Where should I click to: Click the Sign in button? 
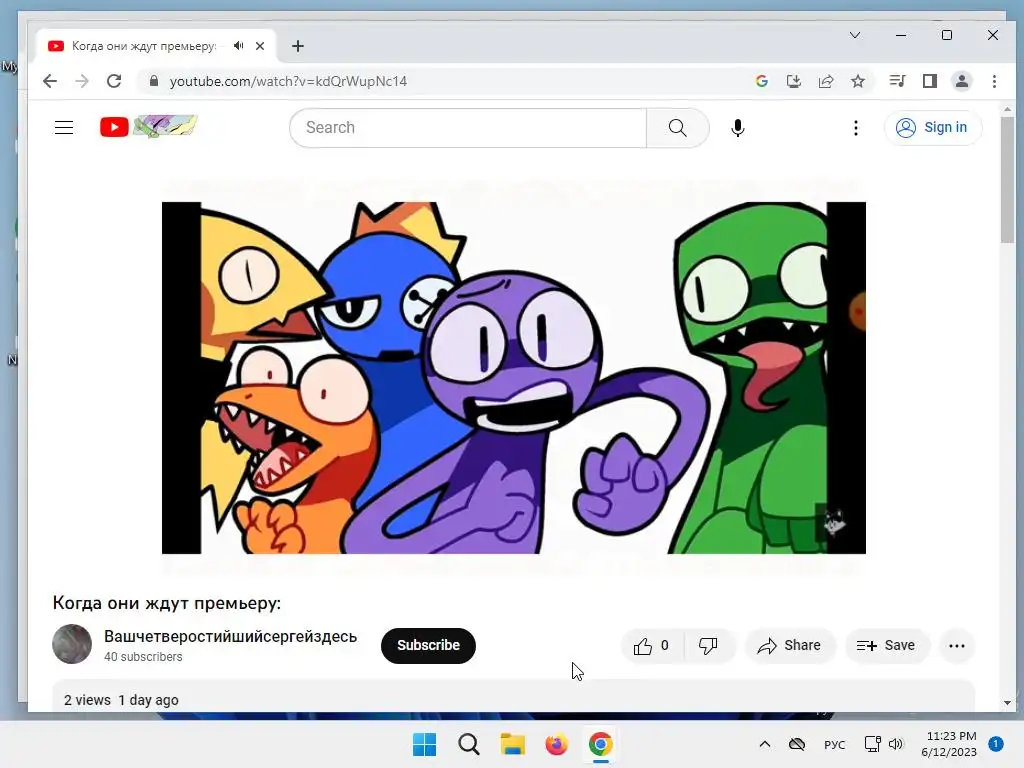click(932, 127)
